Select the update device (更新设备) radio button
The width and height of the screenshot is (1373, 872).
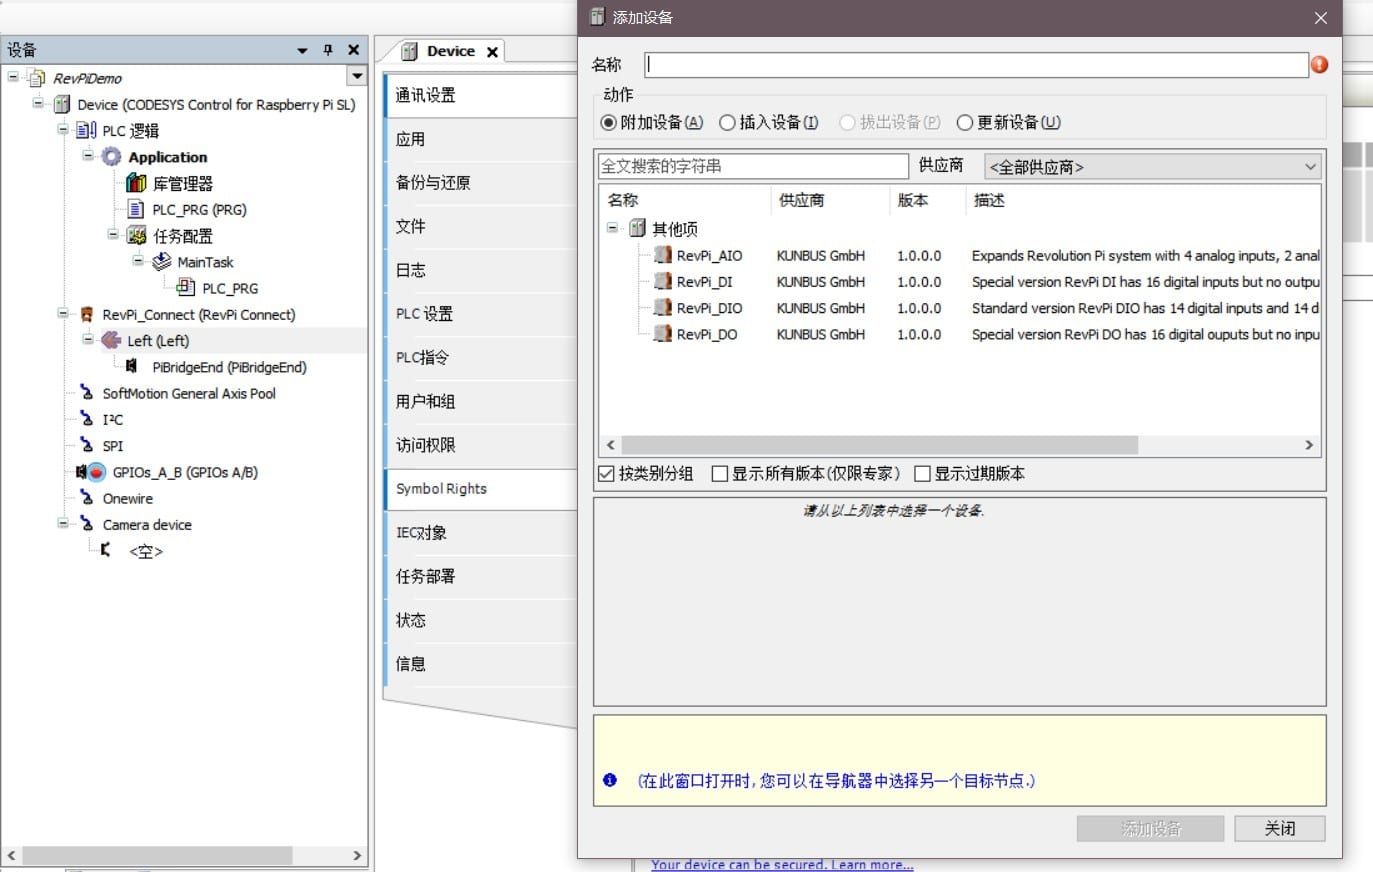click(965, 123)
